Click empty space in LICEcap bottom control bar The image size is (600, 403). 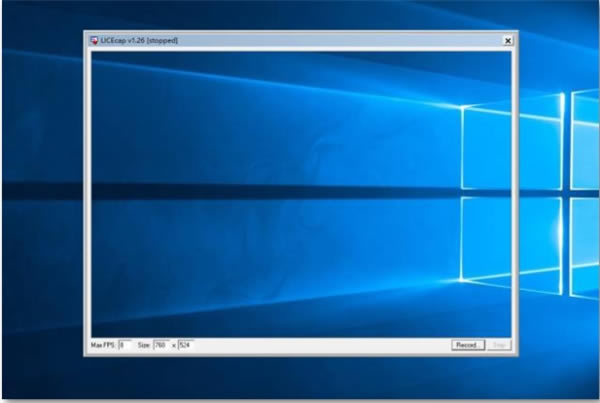[x=320, y=344]
